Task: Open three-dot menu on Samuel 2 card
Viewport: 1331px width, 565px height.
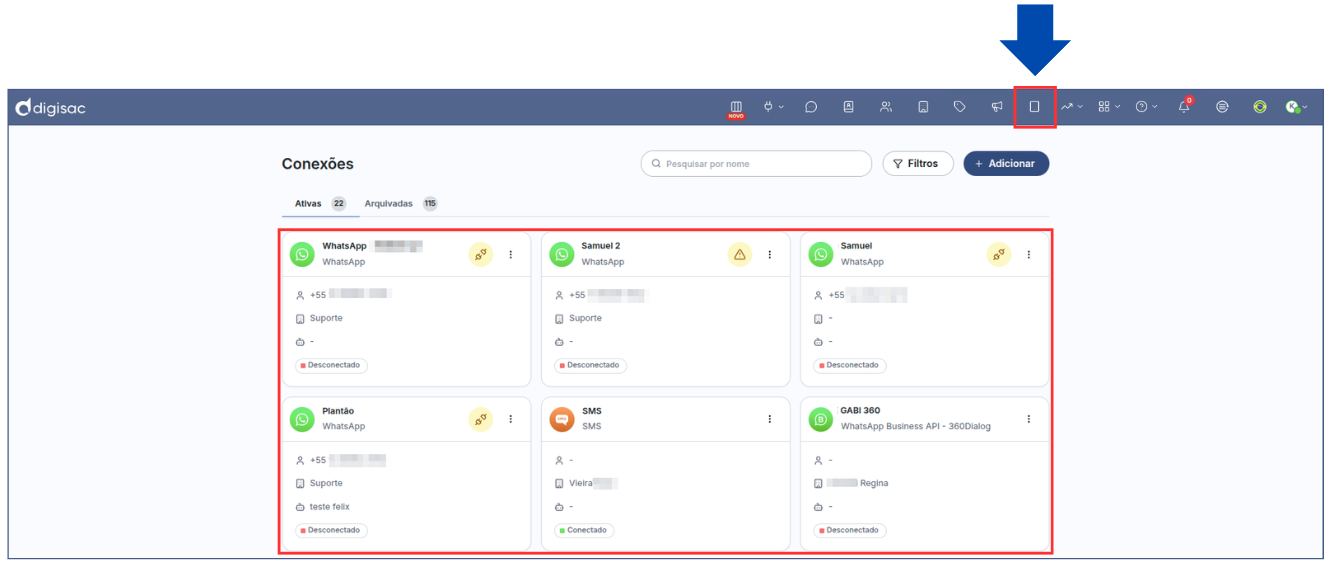Action: [x=770, y=255]
